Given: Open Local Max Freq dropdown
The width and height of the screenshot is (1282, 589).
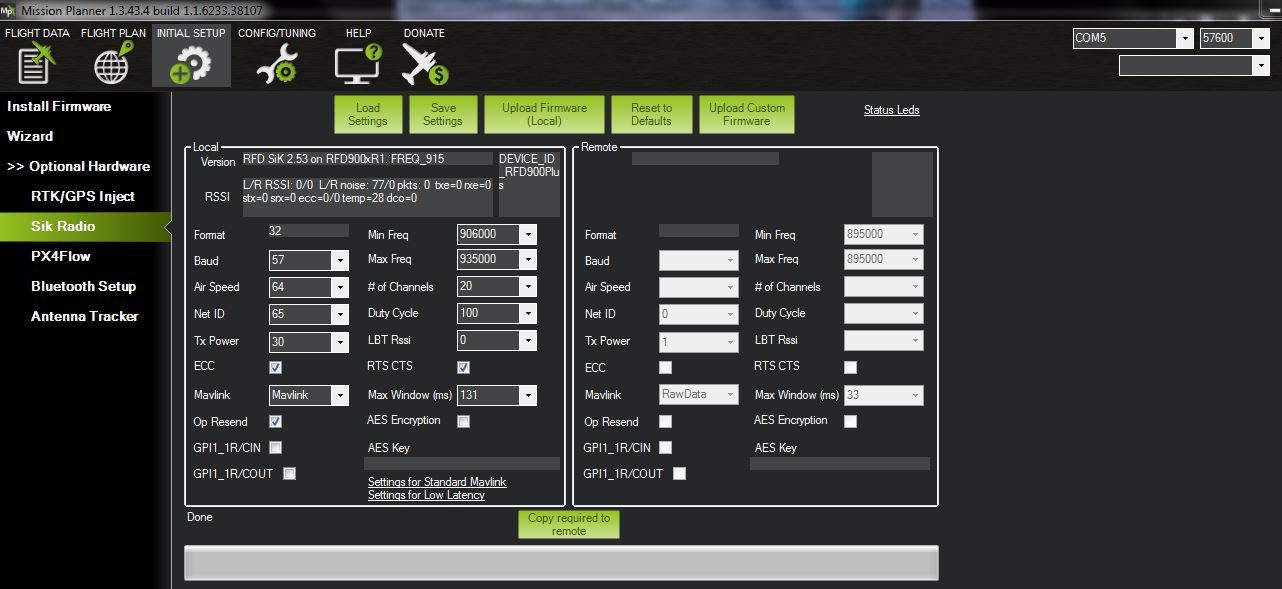Looking at the screenshot, I should tap(497, 260).
